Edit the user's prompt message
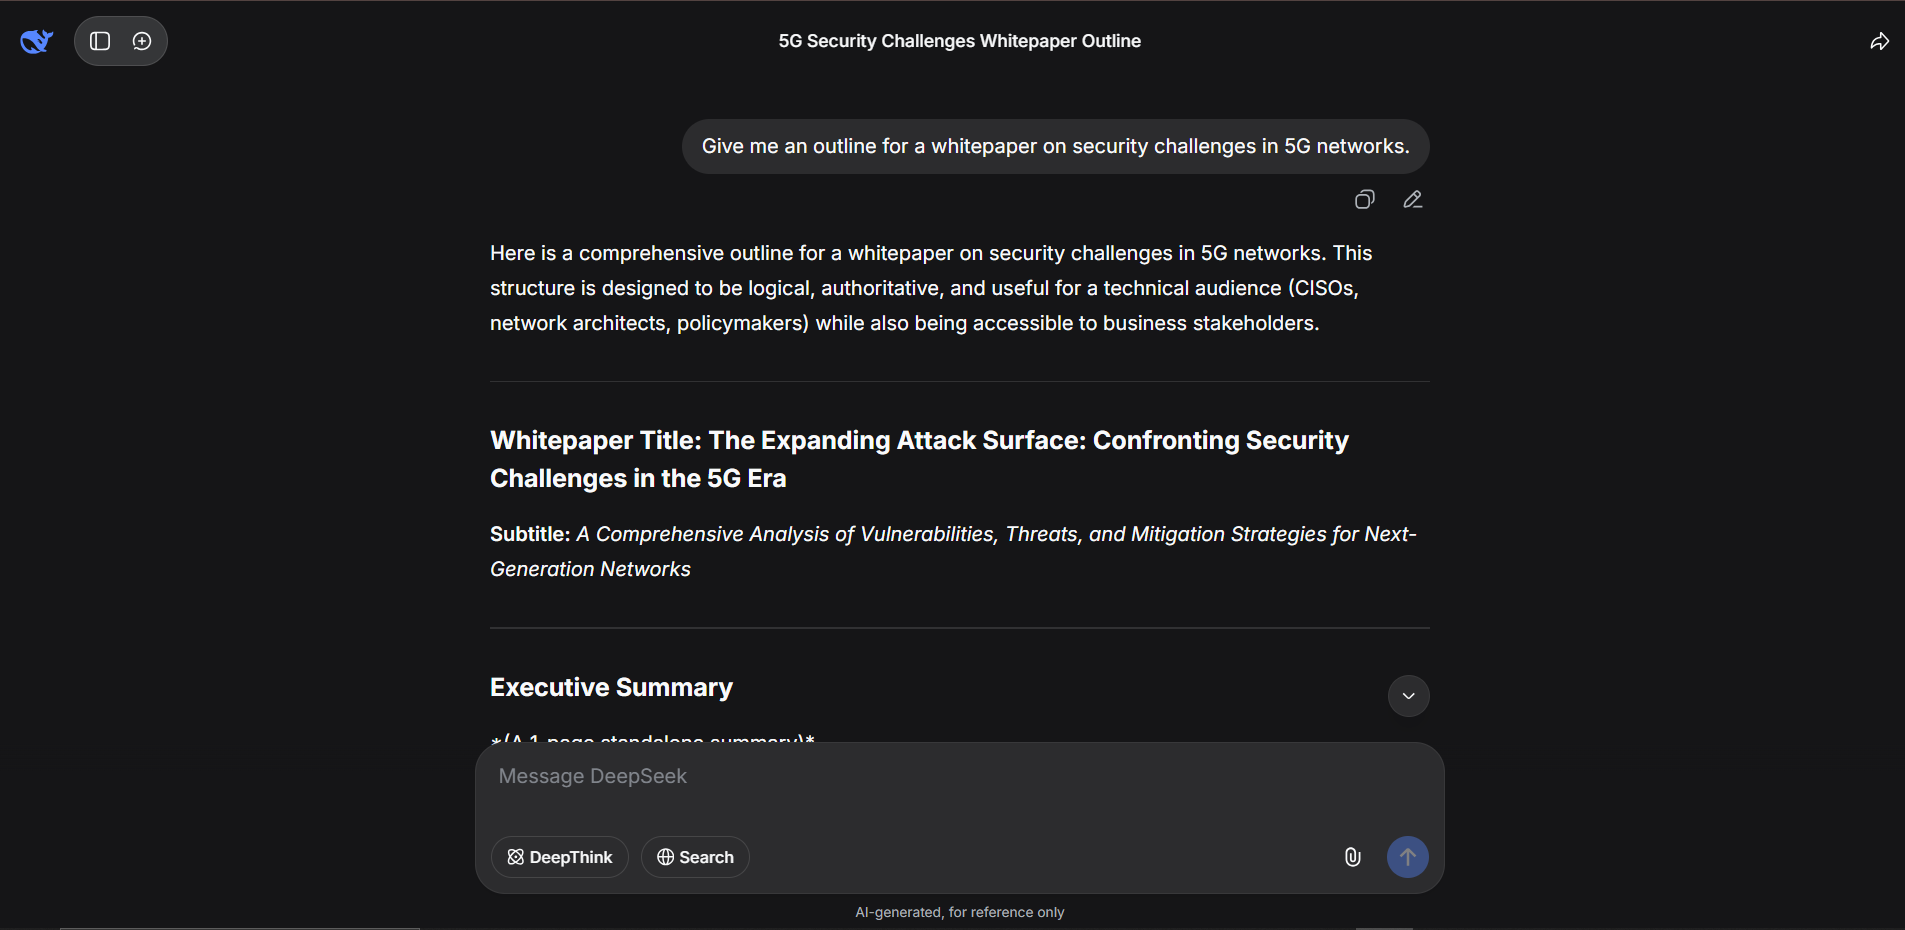 (1412, 200)
